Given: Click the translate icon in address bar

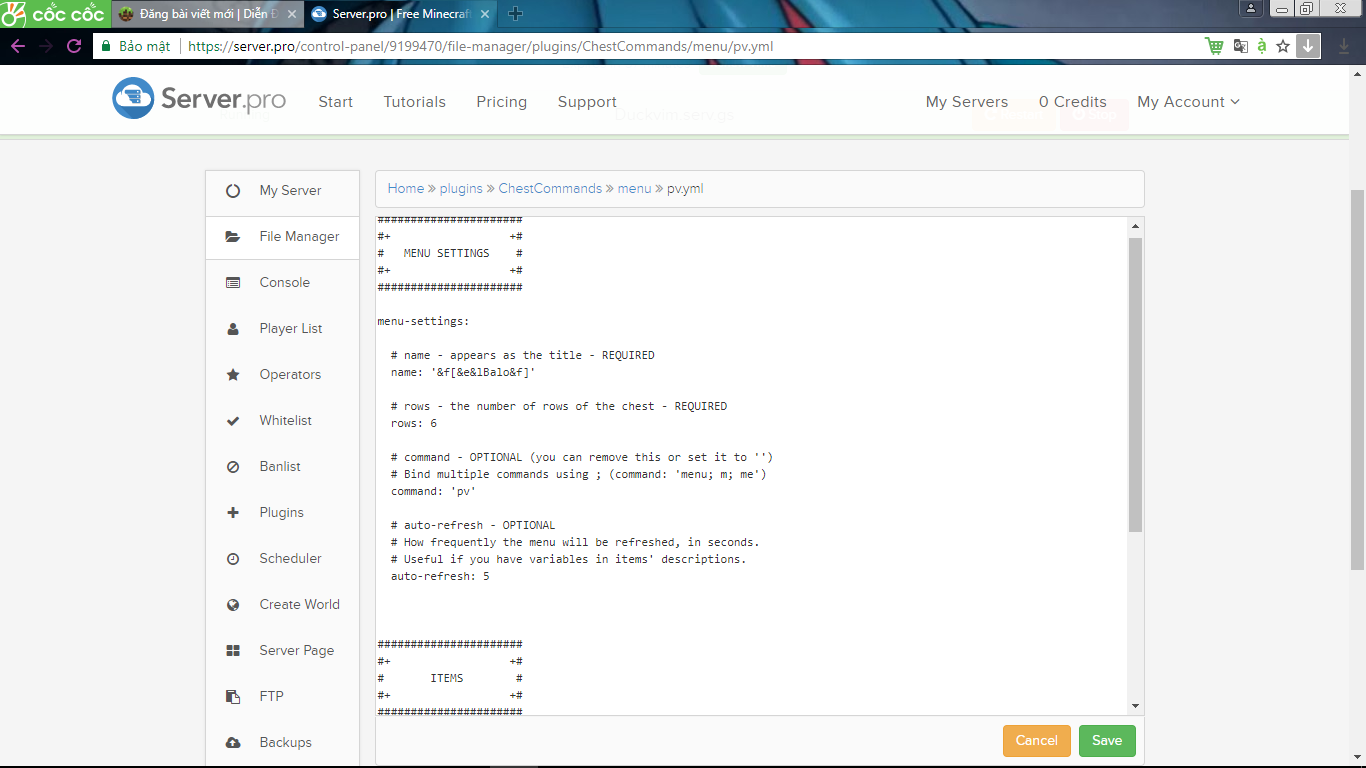Looking at the screenshot, I should pyautogui.click(x=1240, y=46).
